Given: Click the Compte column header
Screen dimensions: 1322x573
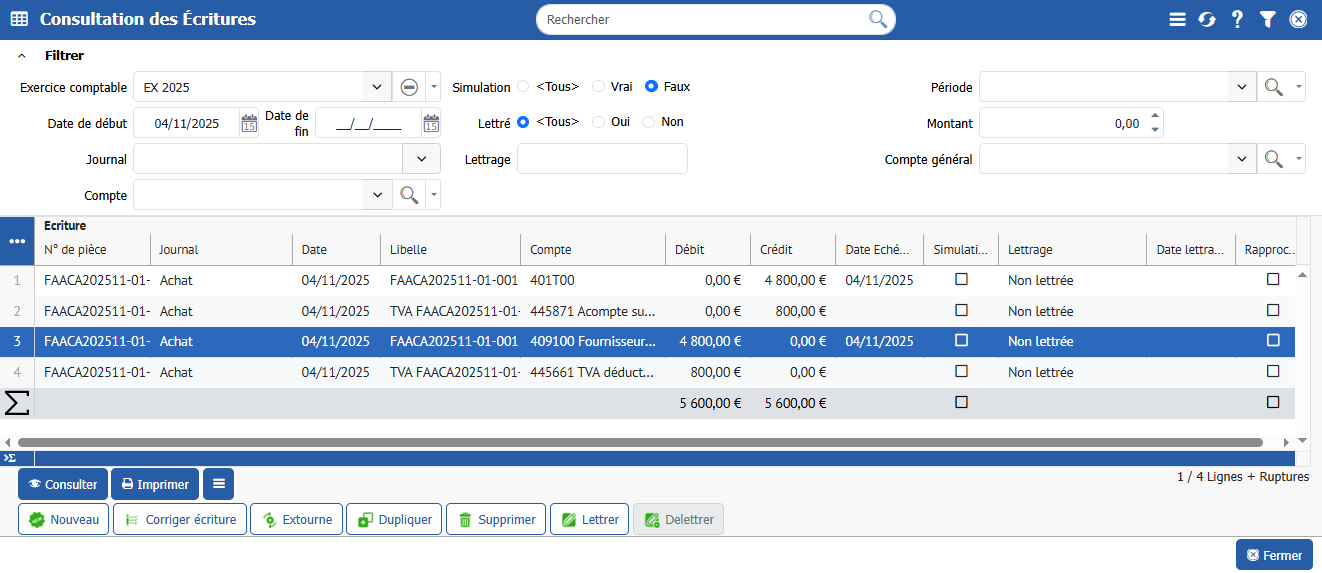Looking at the screenshot, I should [551, 250].
